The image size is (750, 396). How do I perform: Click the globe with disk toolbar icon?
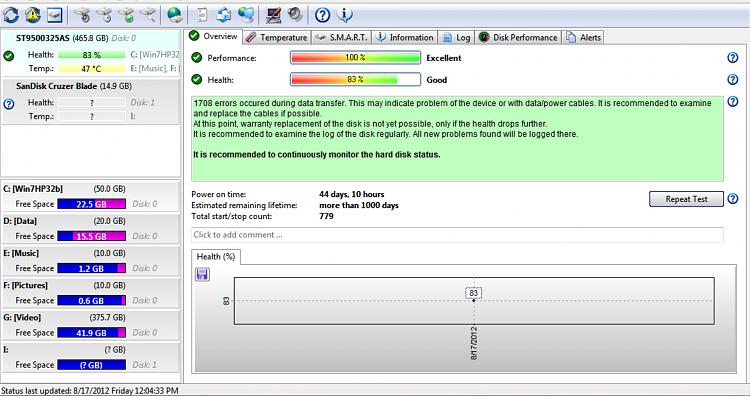(175, 15)
